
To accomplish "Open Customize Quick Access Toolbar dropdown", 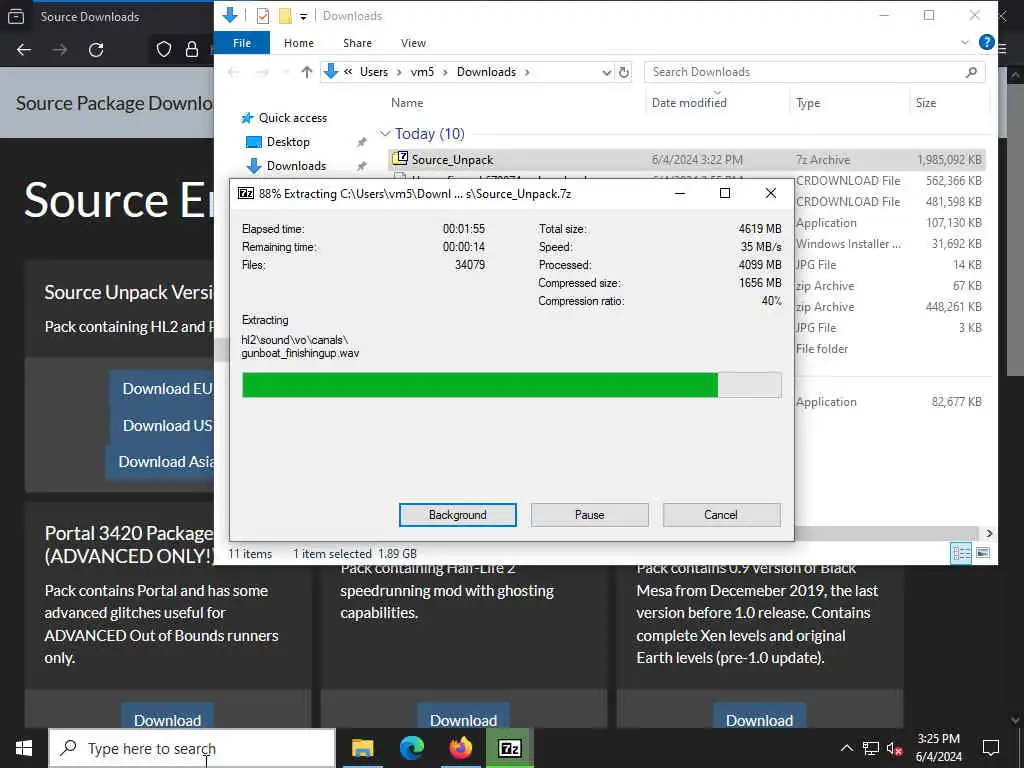I will (x=304, y=16).
